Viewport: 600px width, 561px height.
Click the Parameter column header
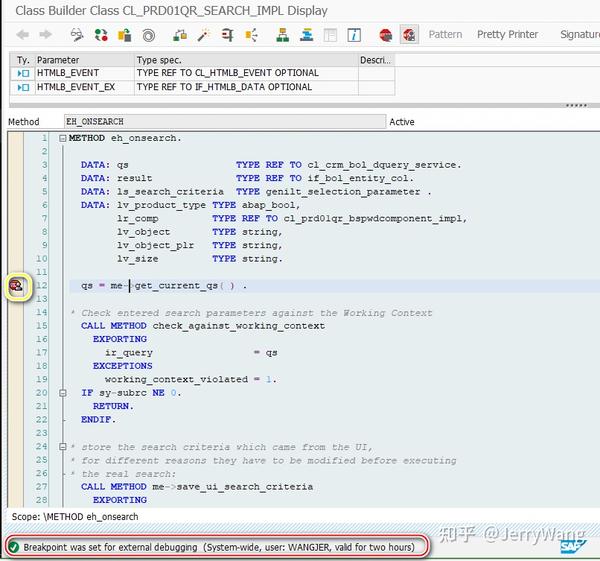[x=84, y=60]
